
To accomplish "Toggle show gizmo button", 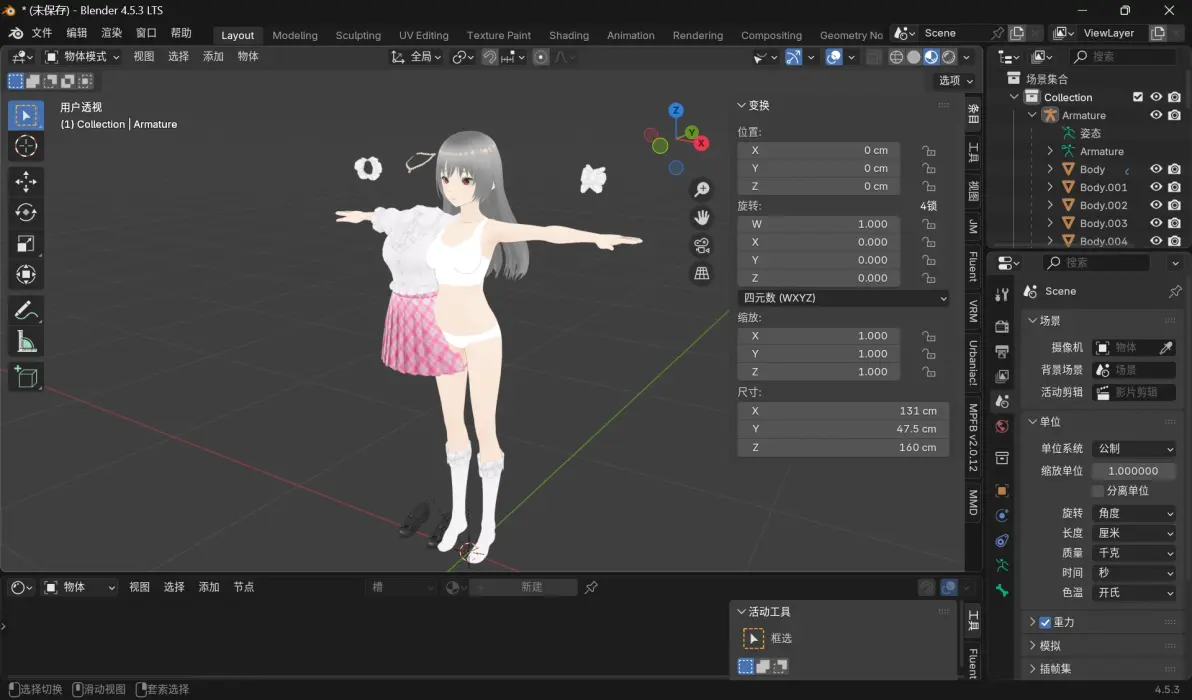I will click(793, 57).
